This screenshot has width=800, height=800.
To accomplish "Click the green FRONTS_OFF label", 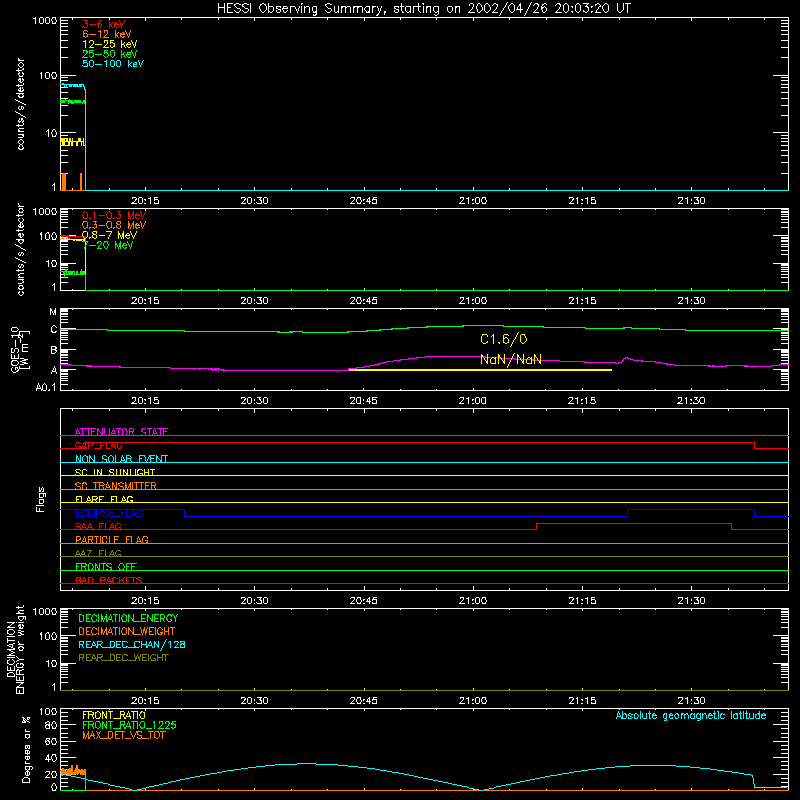I will (106, 566).
